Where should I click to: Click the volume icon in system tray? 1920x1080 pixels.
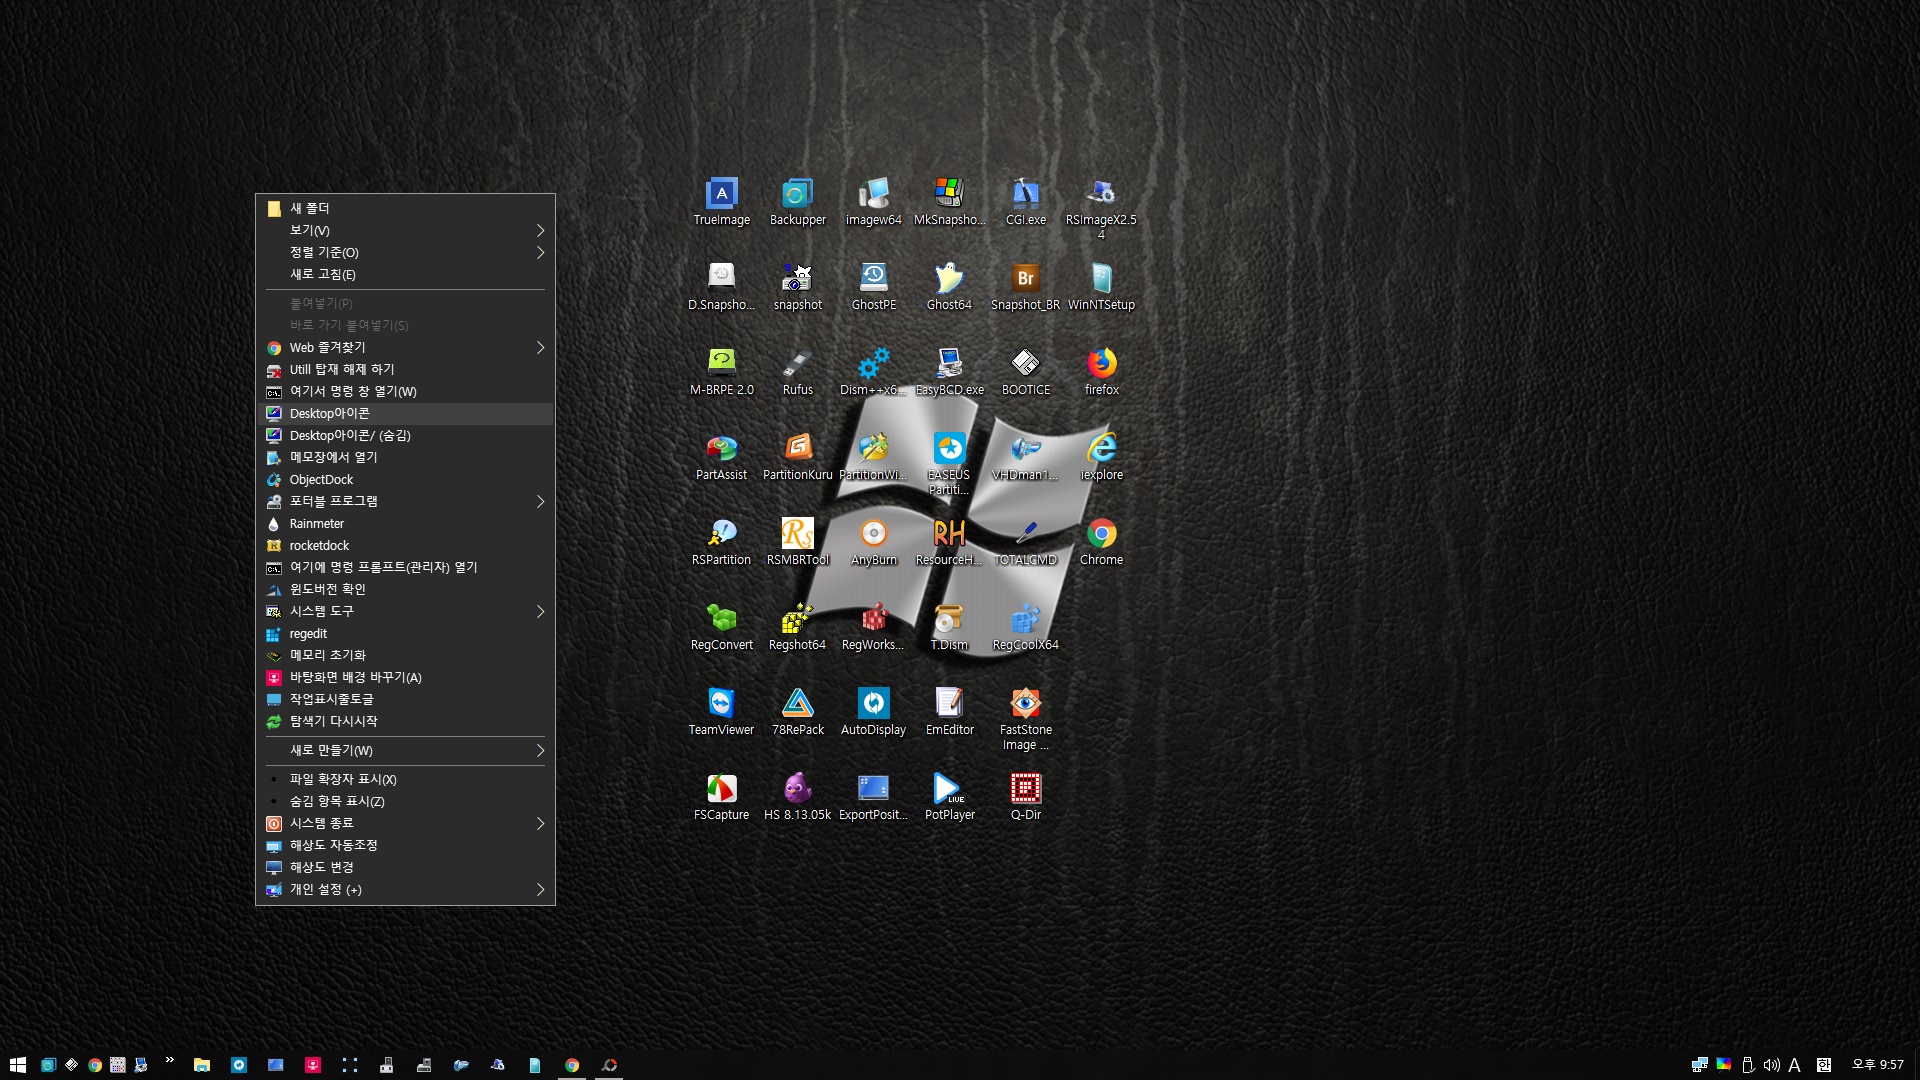(x=1771, y=1065)
